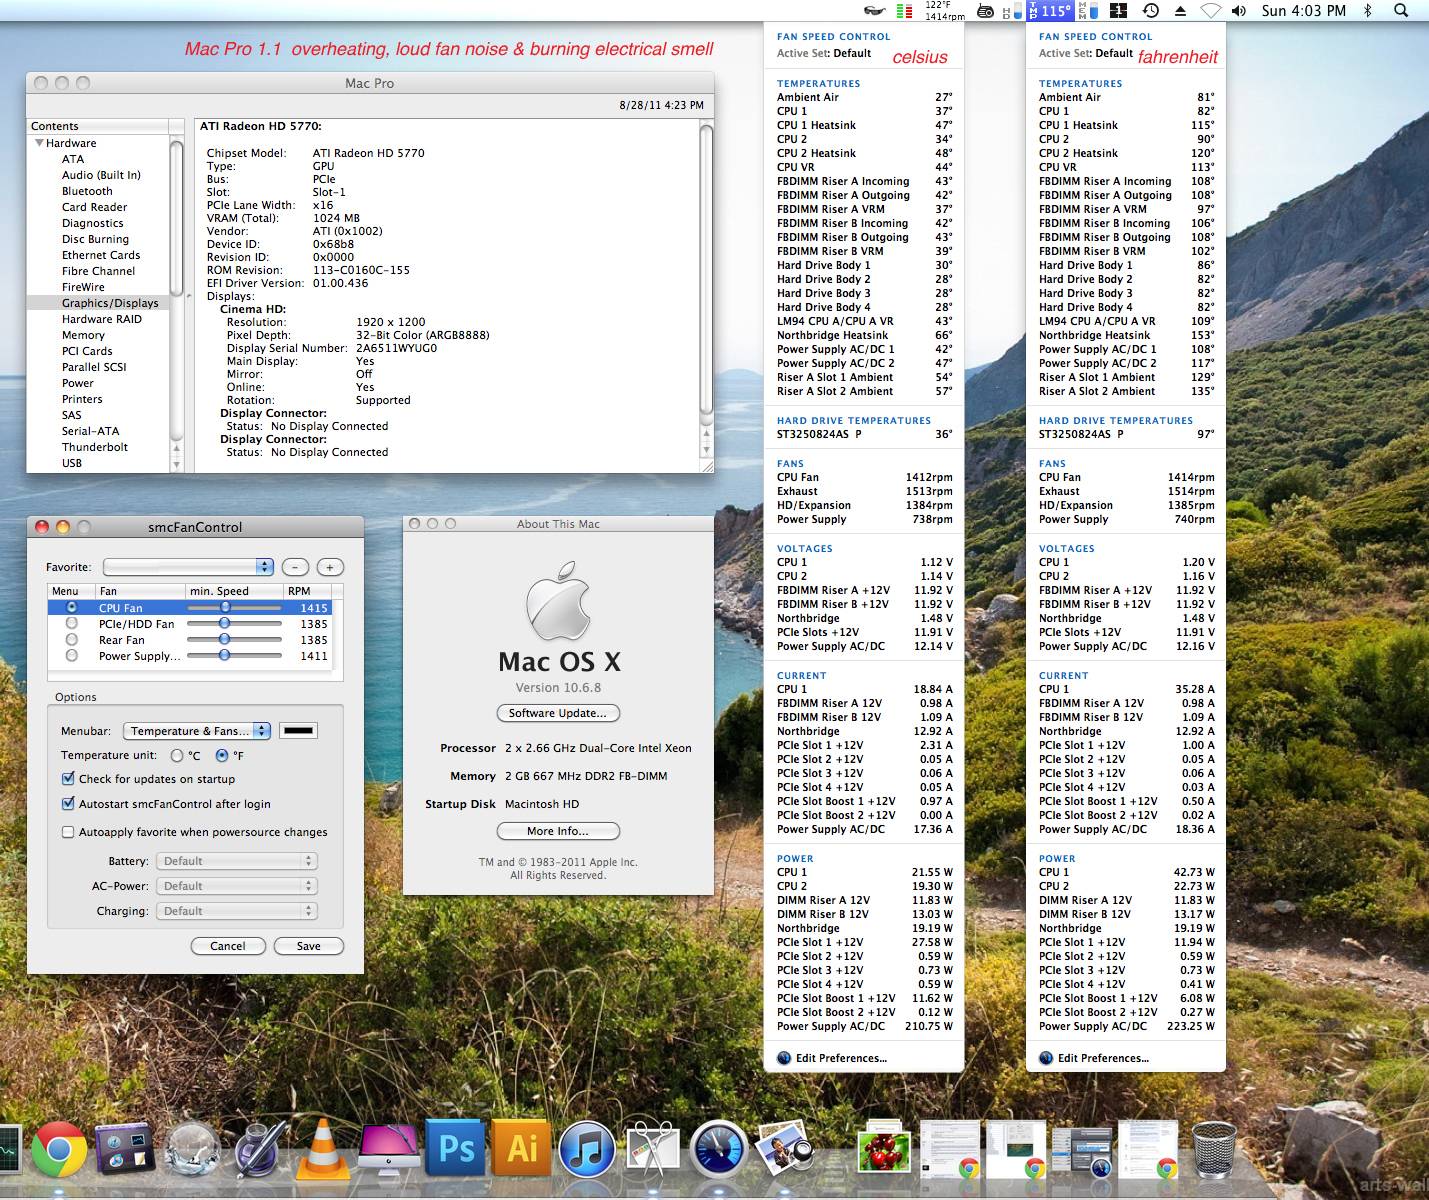Open the iStat HD disk menu bar item
This screenshot has height=1200, width=1429.
pos(1011,11)
